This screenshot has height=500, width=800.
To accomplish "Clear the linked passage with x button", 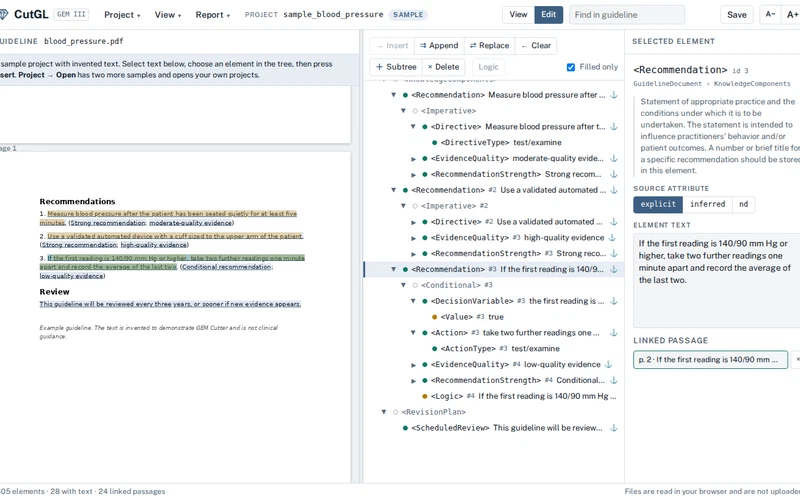I will (x=796, y=359).
